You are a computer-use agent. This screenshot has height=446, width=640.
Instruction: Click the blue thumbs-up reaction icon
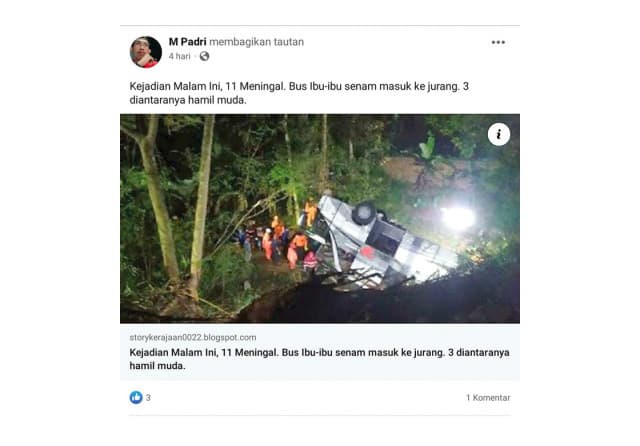(136, 397)
